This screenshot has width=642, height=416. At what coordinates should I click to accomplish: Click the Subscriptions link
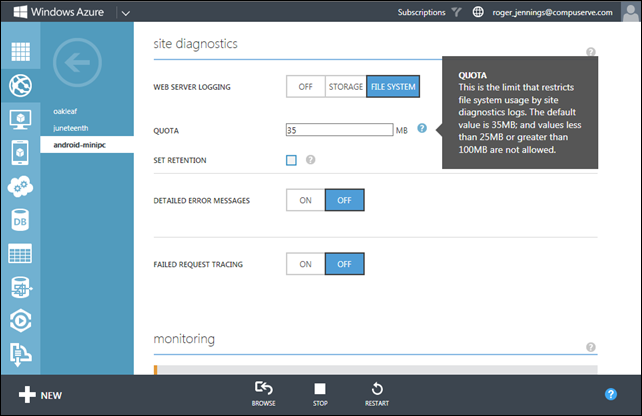click(421, 12)
